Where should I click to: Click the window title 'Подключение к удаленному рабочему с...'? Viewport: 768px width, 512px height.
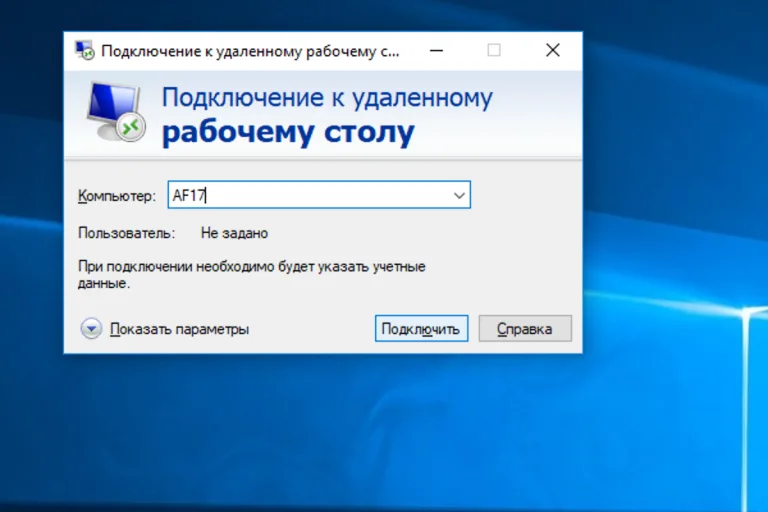coord(250,51)
